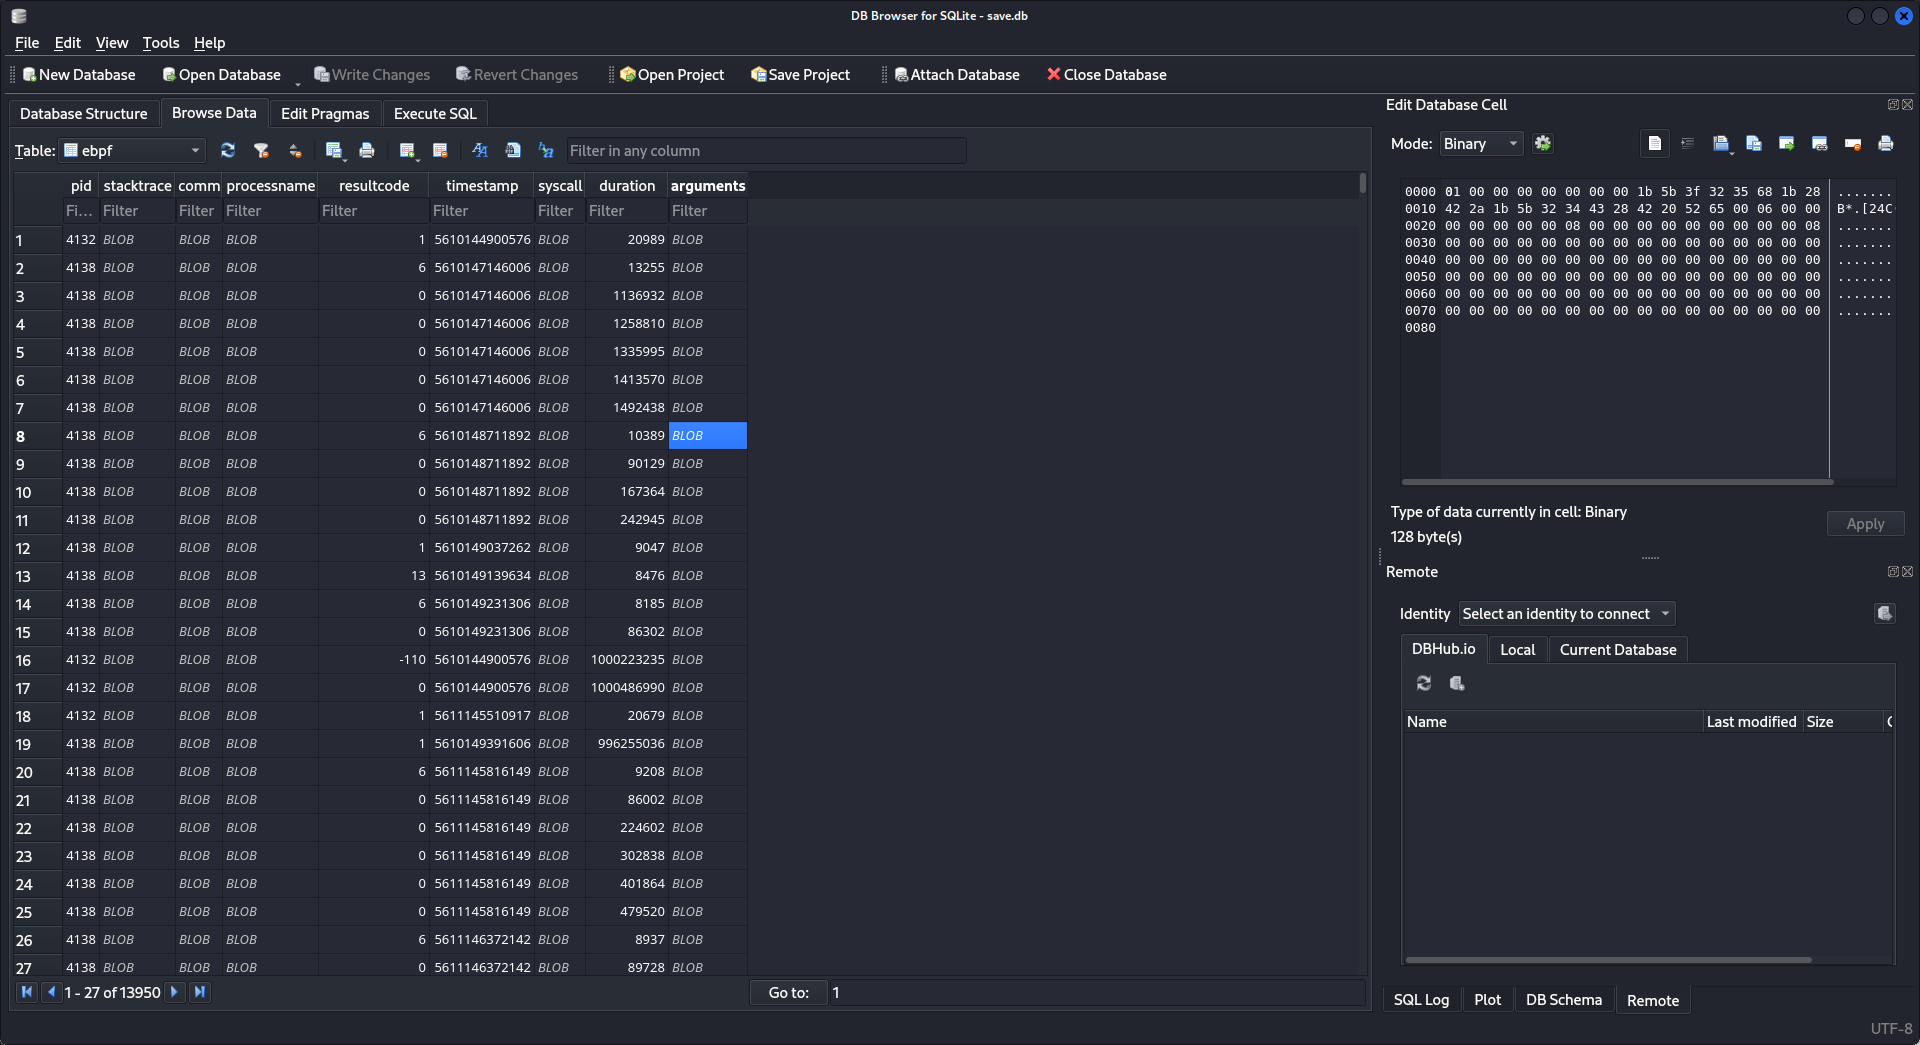Refresh the DBHub.io remote list
The height and width of the screenshot is (1045, 1920).
pyautogui.click(x=1424, y=683)
